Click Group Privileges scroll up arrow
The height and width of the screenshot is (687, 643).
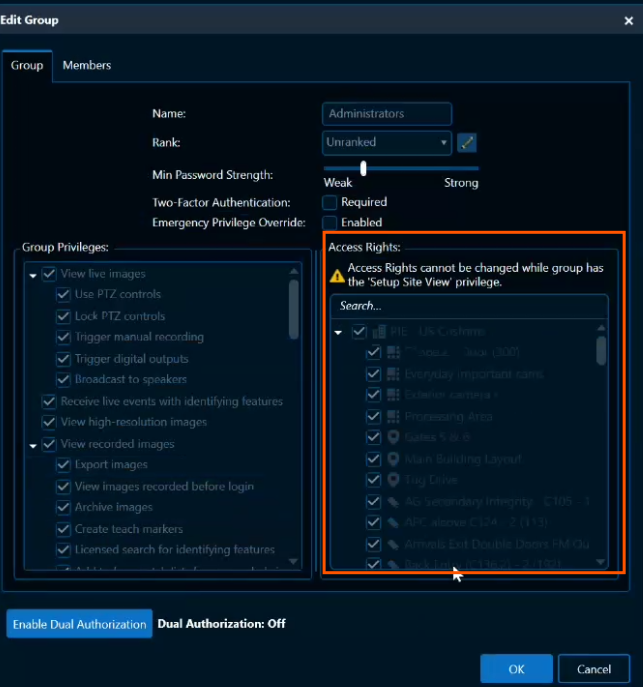coord(294,271)
